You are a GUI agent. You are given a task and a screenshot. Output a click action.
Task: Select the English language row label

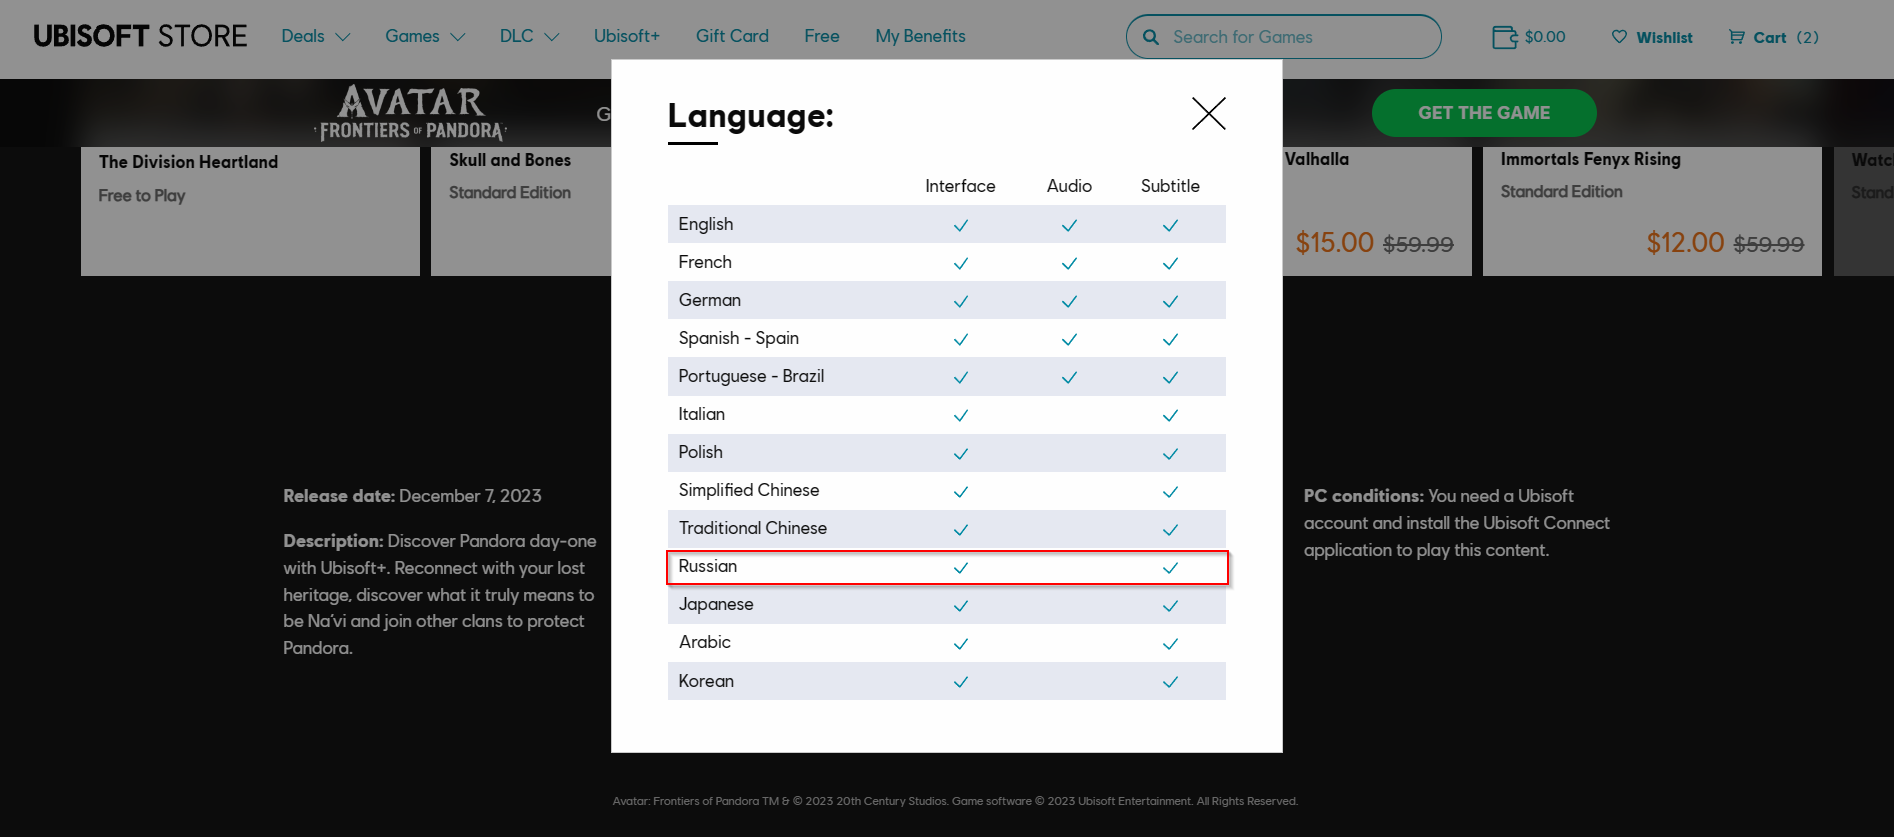pos(706,224)
